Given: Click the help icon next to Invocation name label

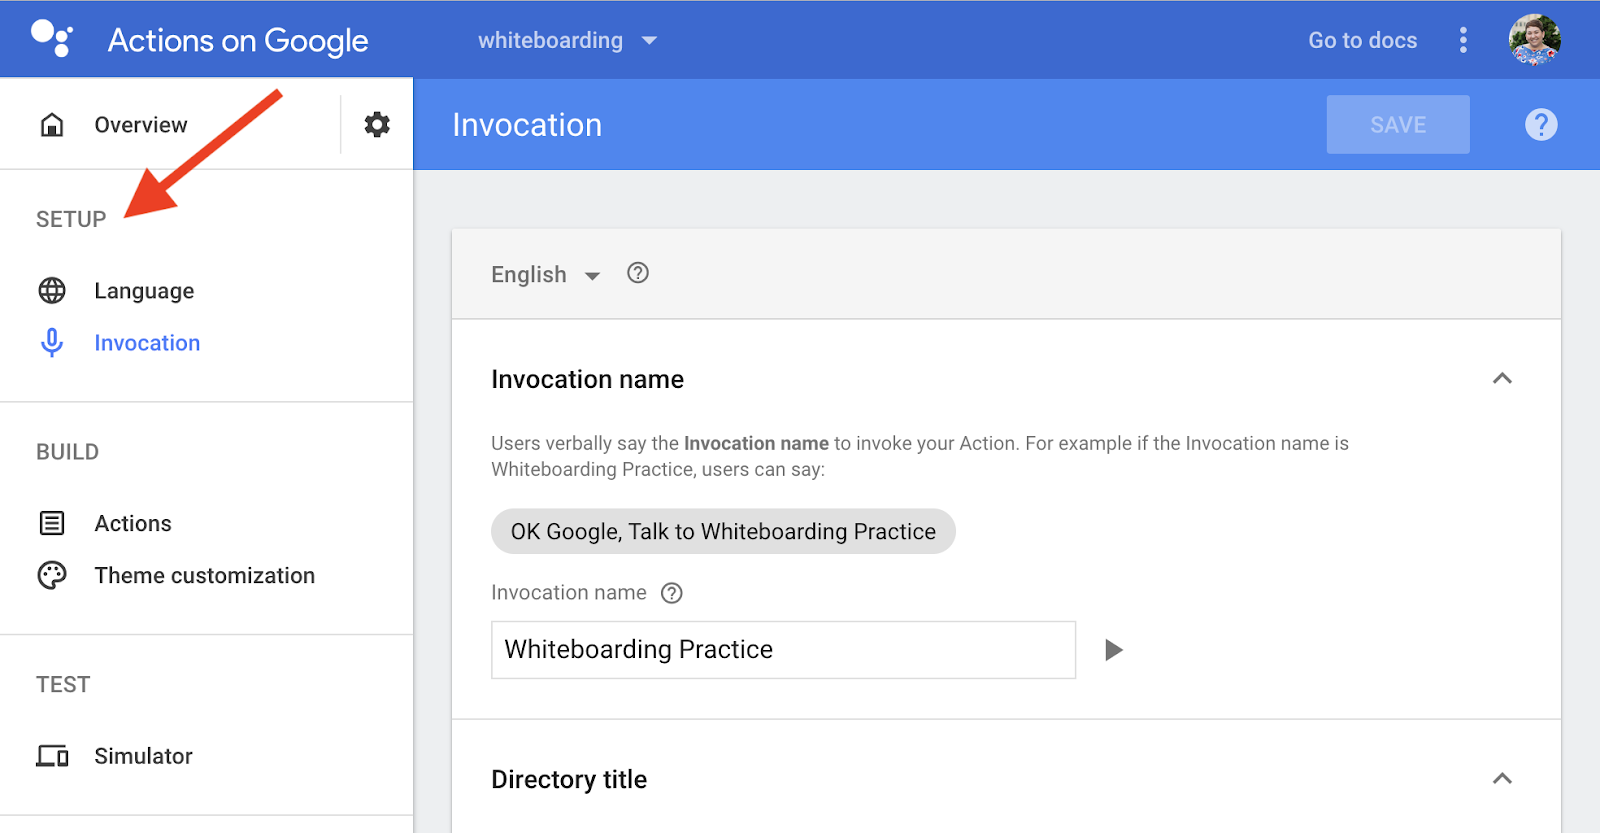Looking at the screenshot, I should tap(672, 593).
